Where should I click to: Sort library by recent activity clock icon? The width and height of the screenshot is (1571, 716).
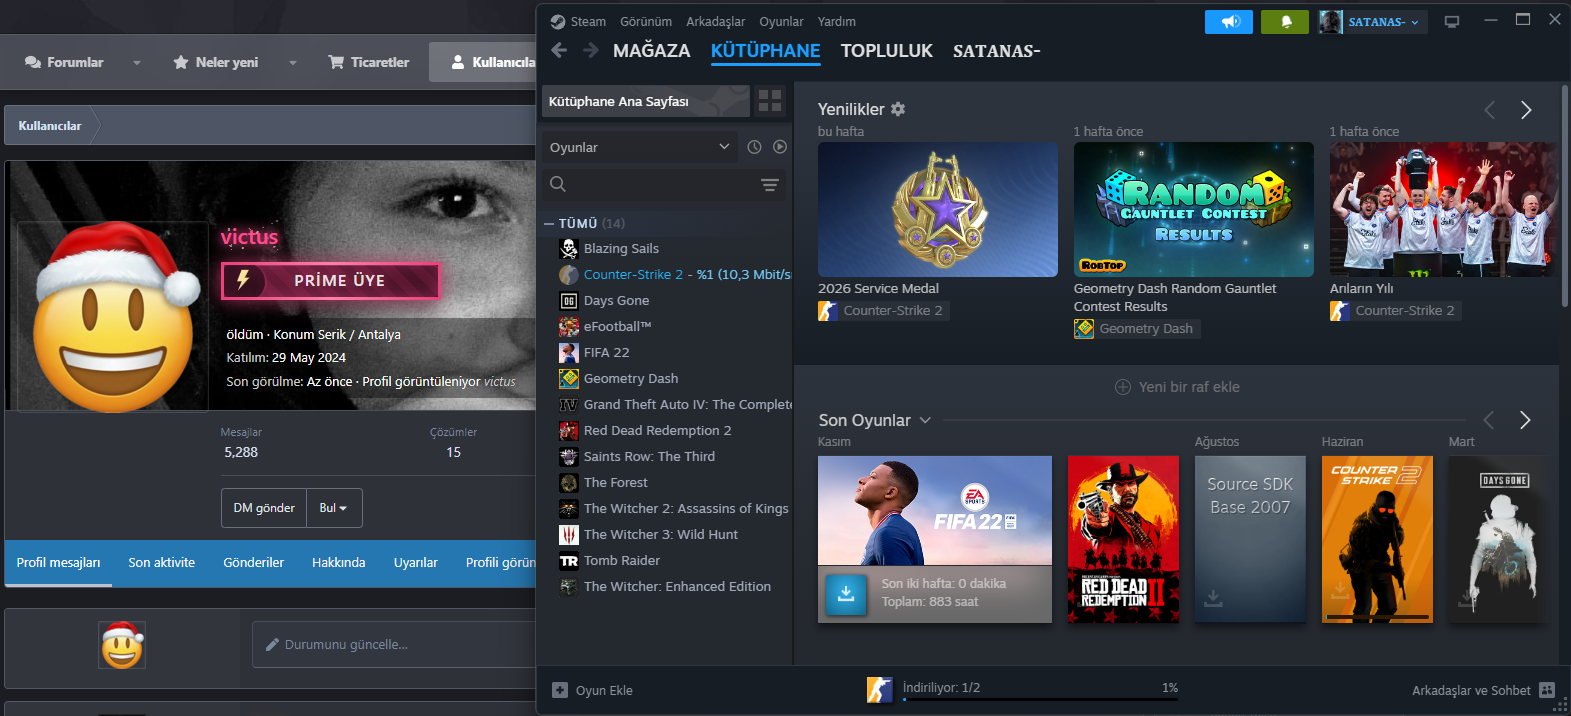[x=754, y=147]
